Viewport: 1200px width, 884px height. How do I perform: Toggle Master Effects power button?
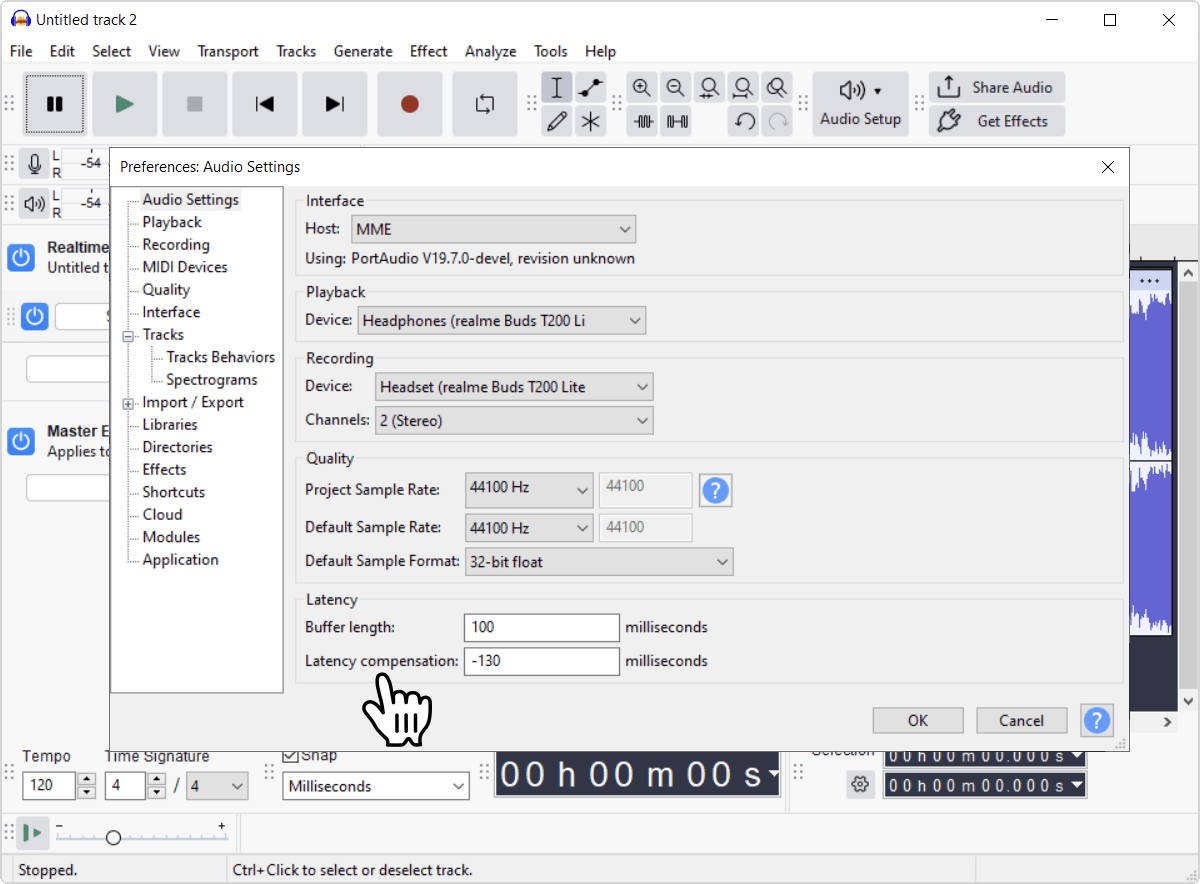click(21, 441)
